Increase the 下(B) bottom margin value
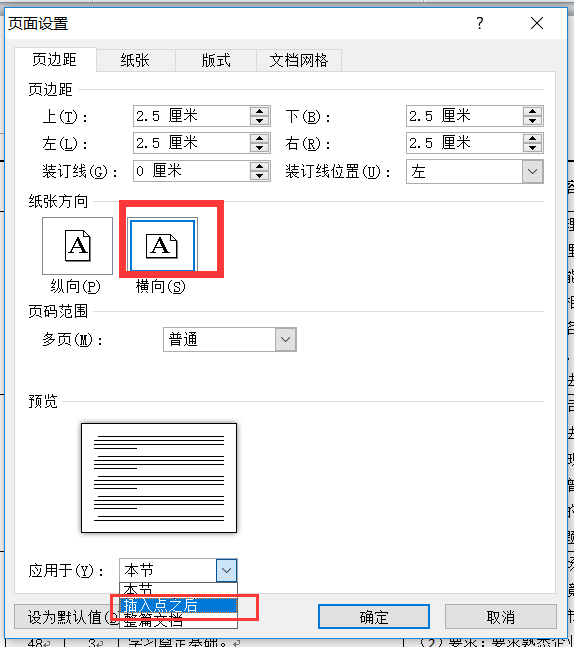 point(532,111)
